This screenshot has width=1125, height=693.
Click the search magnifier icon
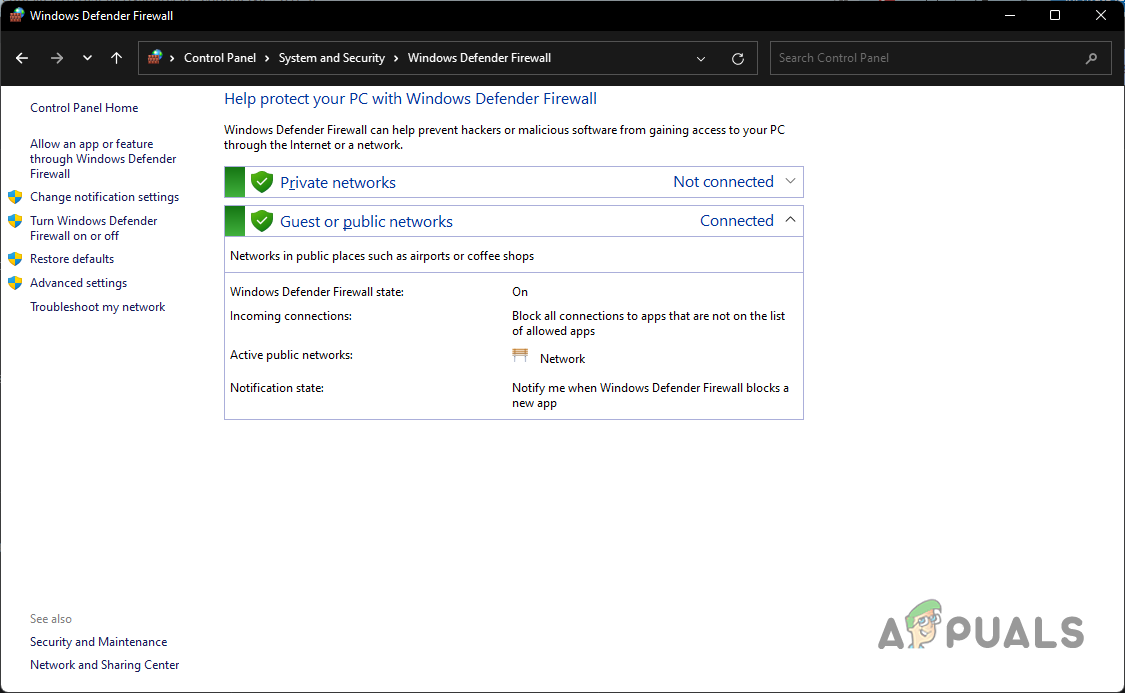coord(1091,58)
